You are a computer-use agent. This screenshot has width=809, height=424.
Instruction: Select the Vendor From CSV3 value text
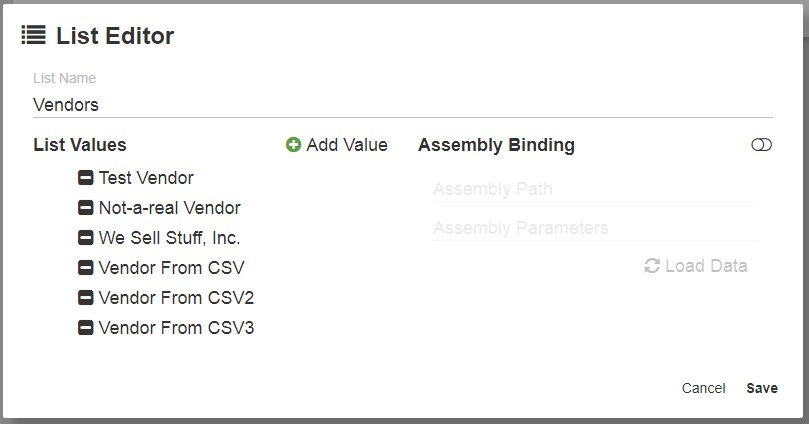[x=176, y=328]
